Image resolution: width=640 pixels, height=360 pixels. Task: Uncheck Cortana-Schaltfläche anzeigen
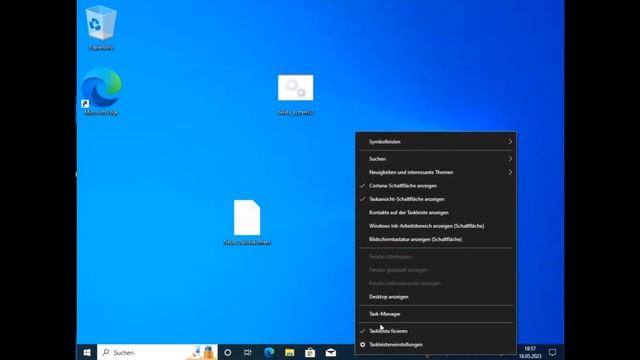point(436,186)
